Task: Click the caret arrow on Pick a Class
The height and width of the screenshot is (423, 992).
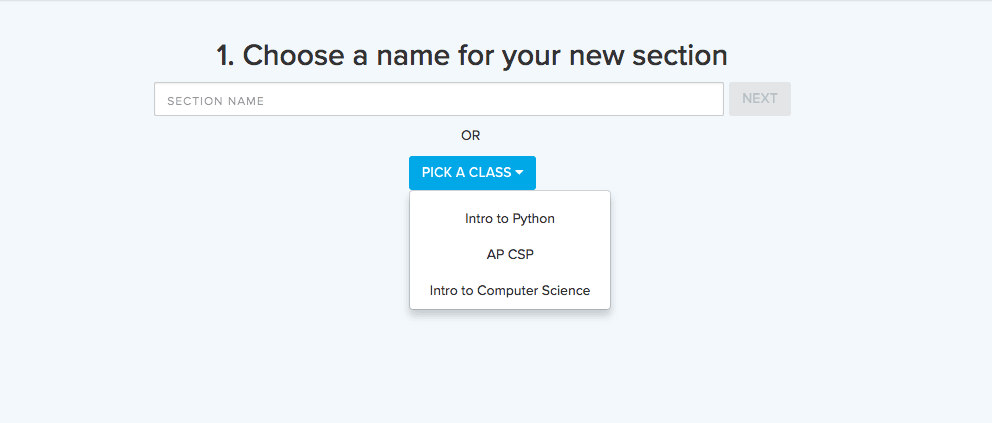Action: [520, 173]
